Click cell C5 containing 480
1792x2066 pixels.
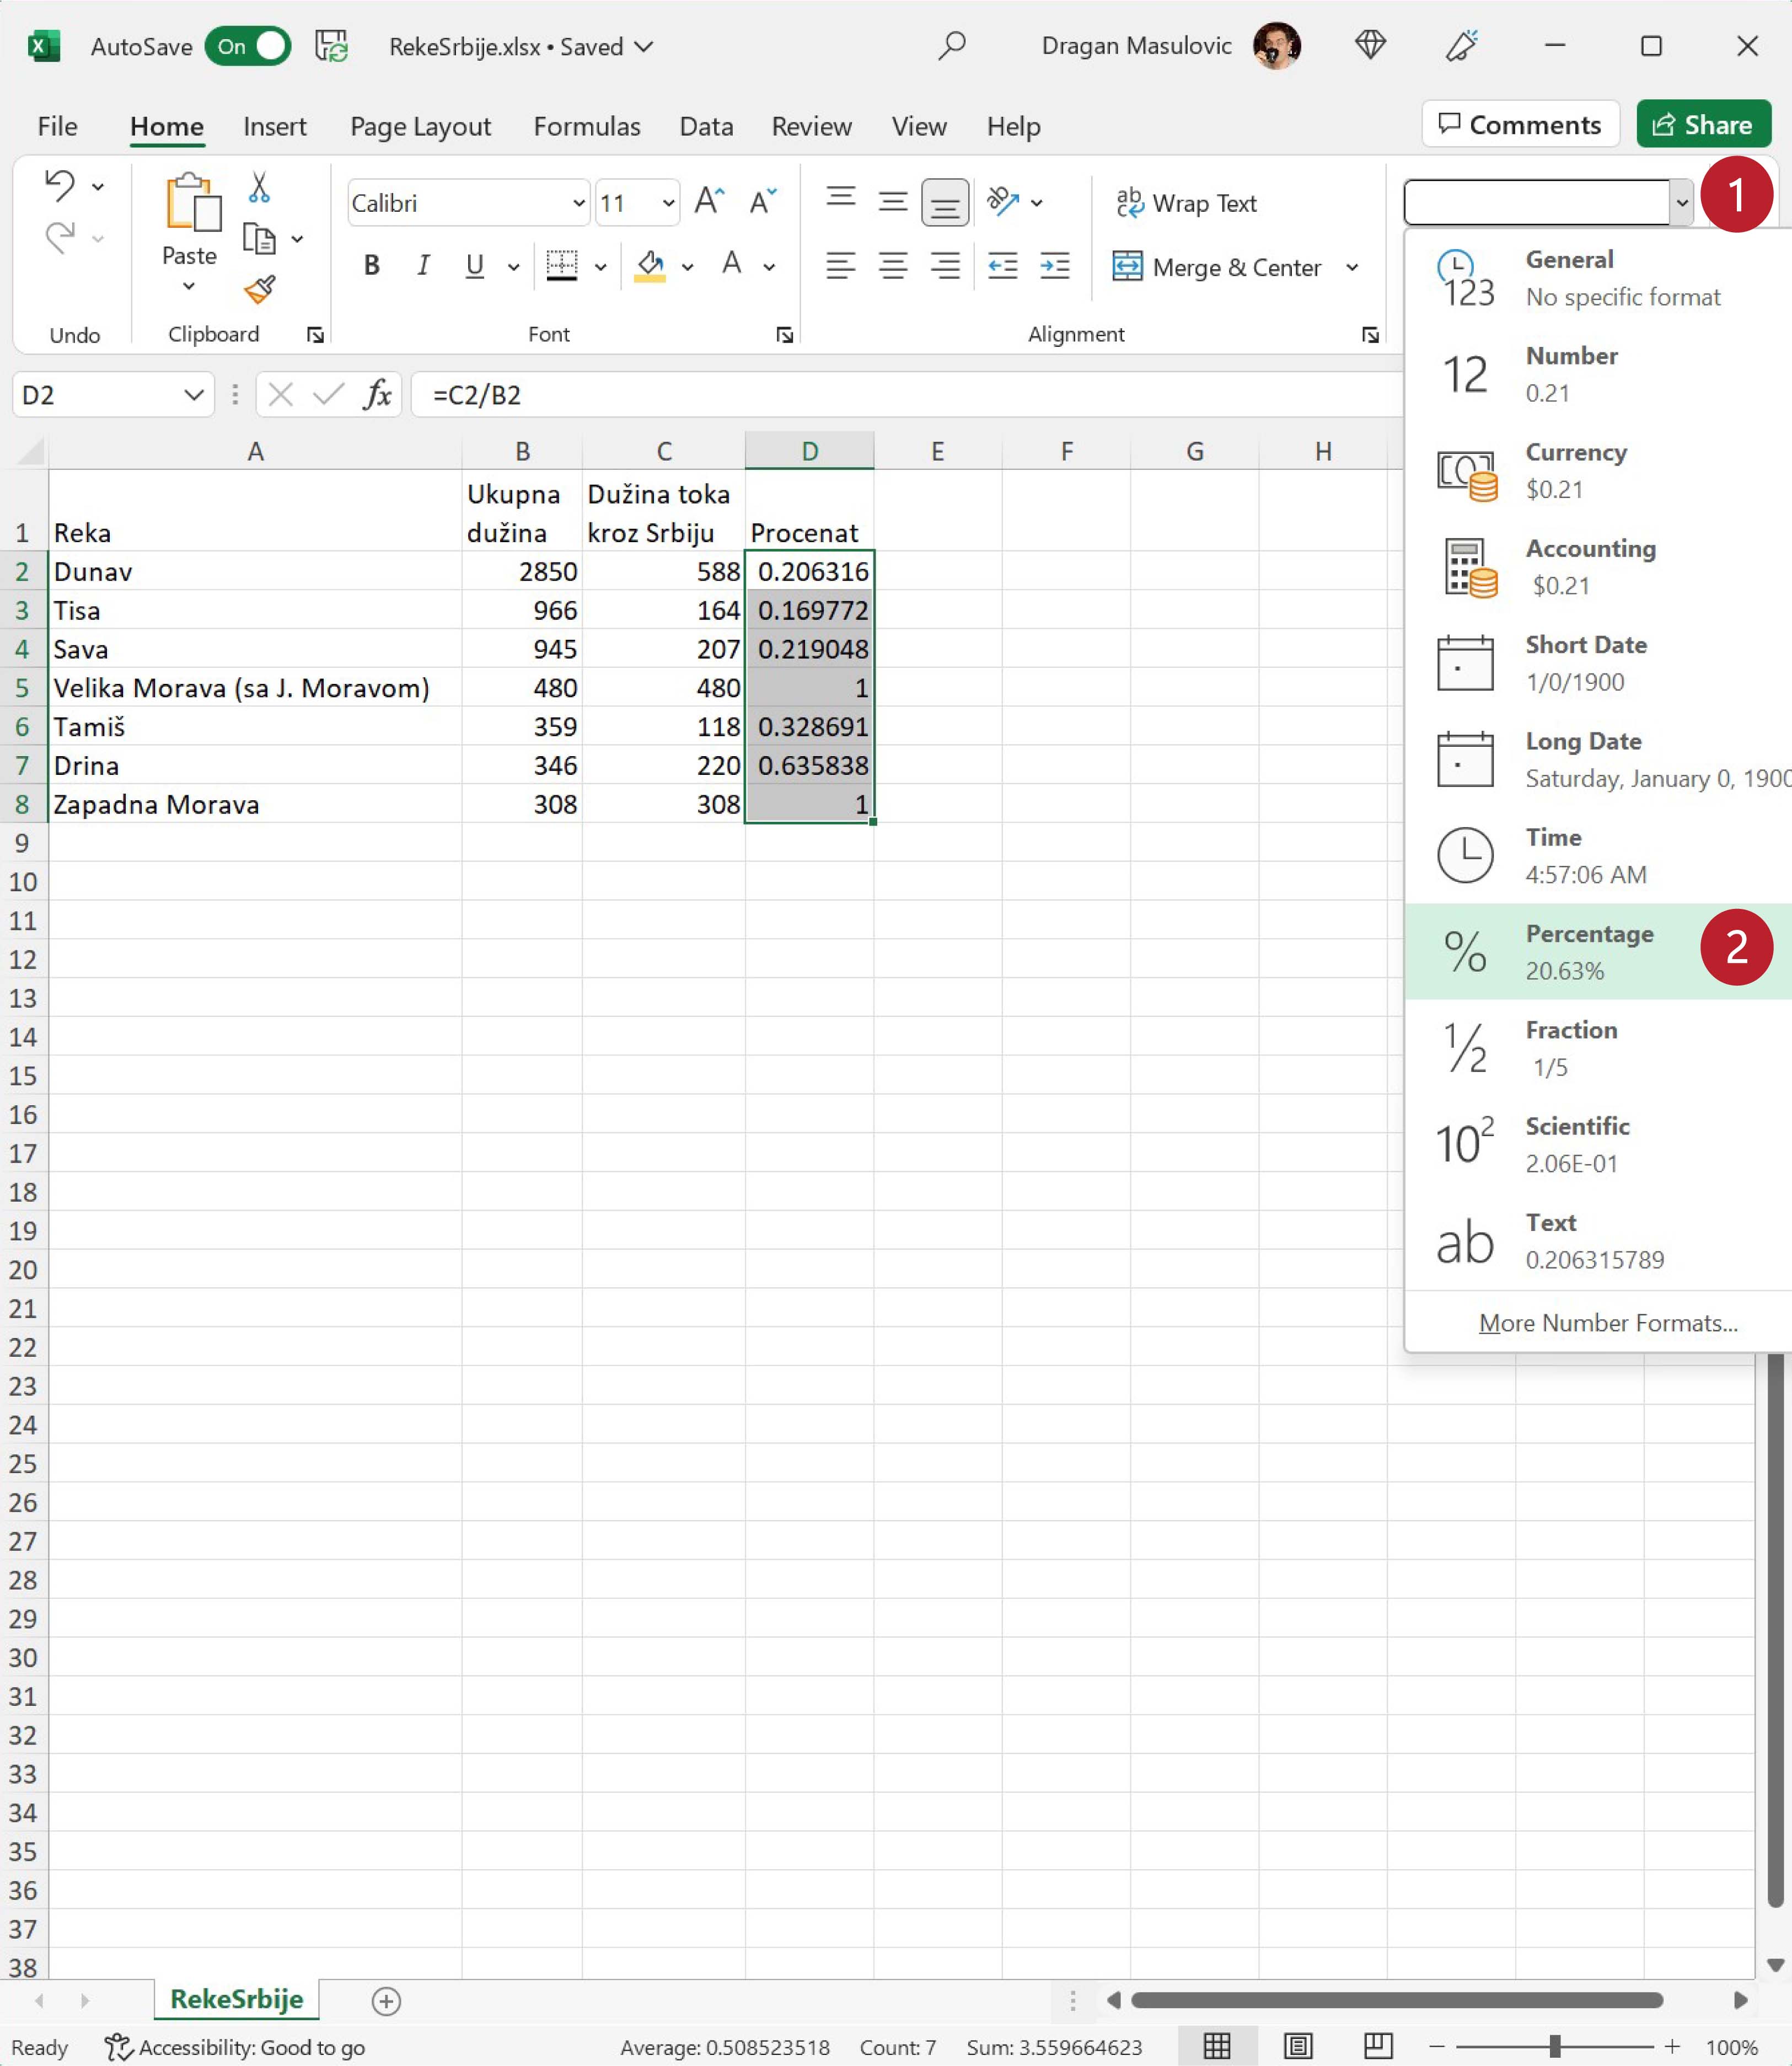(x=664, y=688)
